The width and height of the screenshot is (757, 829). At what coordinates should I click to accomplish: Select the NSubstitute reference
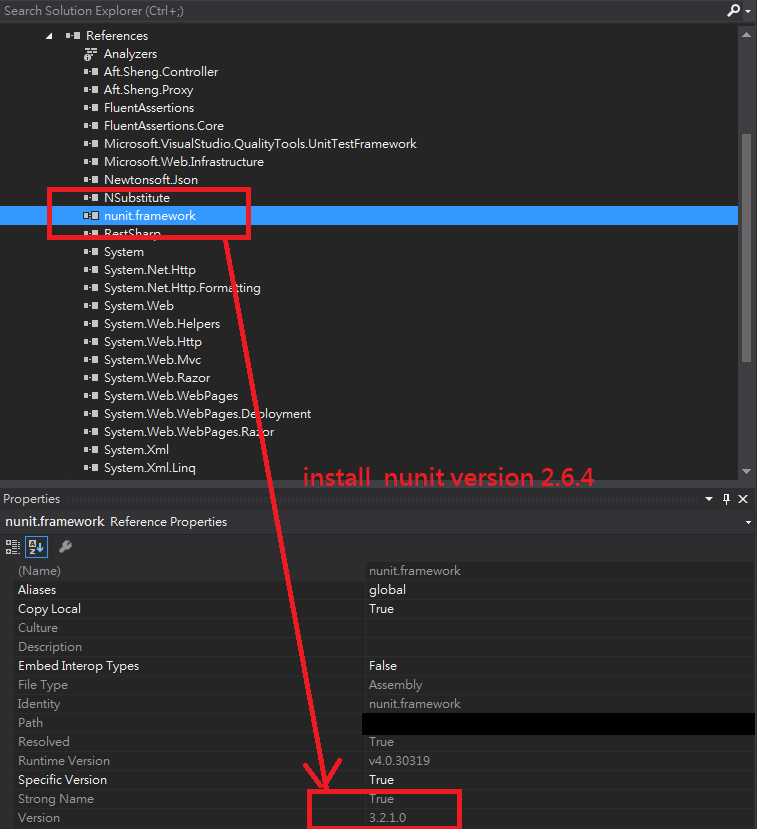pos(137,198)
